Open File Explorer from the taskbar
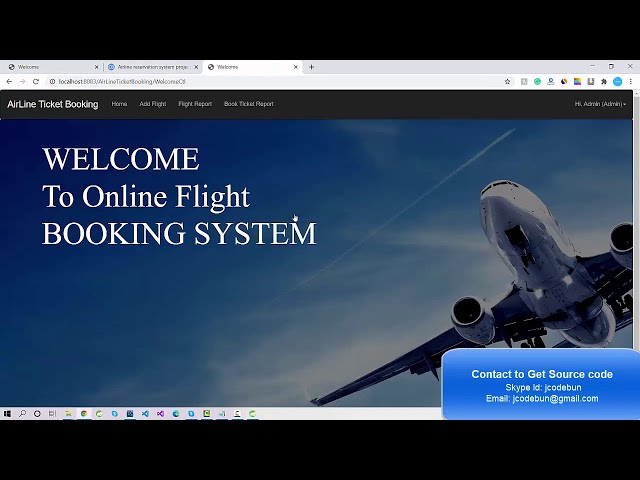 tap(68, 413)
